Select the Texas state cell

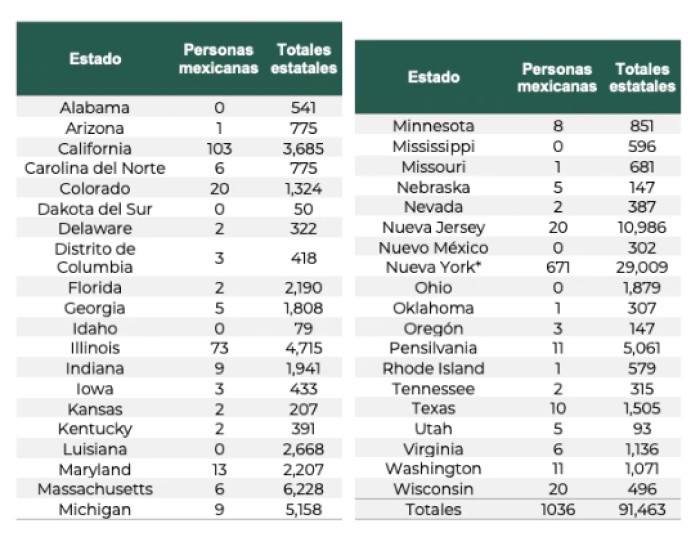click(x=433, y=408)
